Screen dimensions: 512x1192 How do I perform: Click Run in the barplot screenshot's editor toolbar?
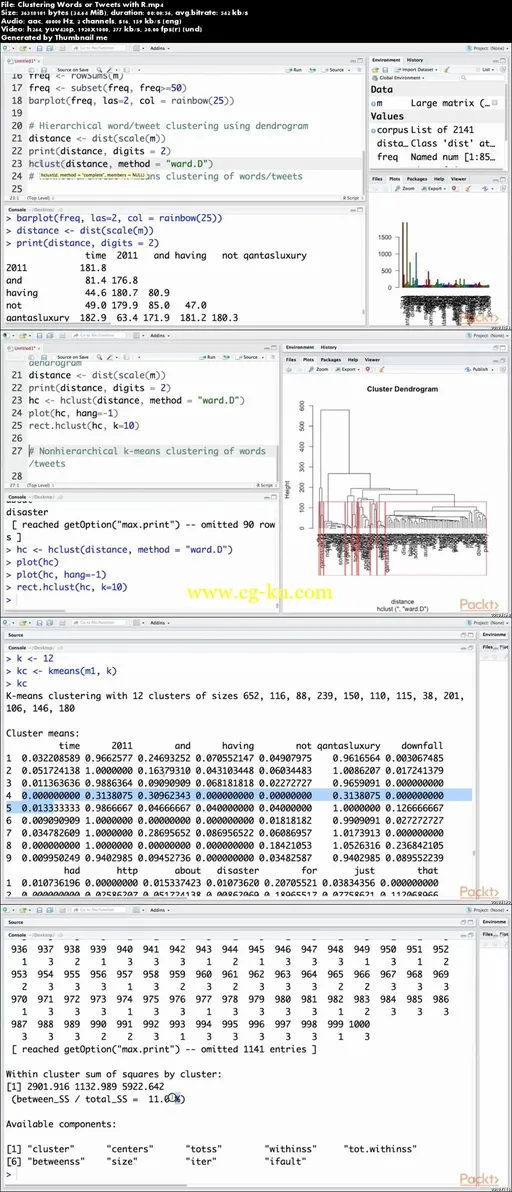(296, 69)
